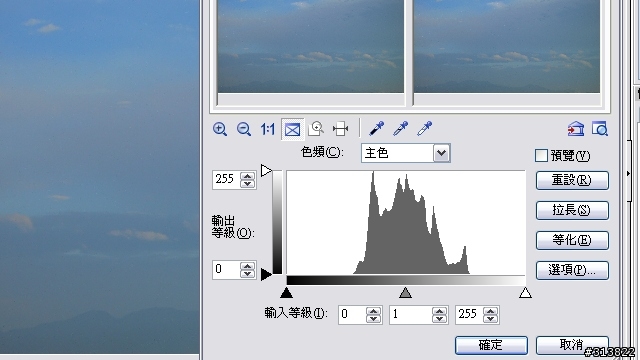Decrease output level 255 with down arrow

point(248,184)
